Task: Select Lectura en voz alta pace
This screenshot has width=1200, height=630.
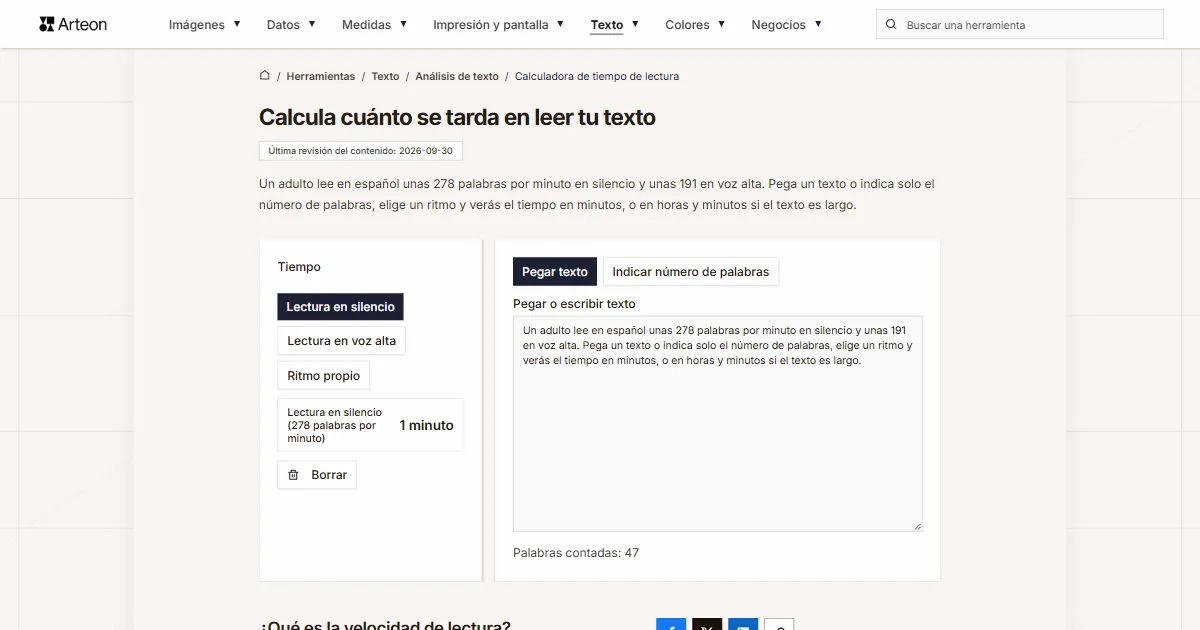Action: coord(341,341)
